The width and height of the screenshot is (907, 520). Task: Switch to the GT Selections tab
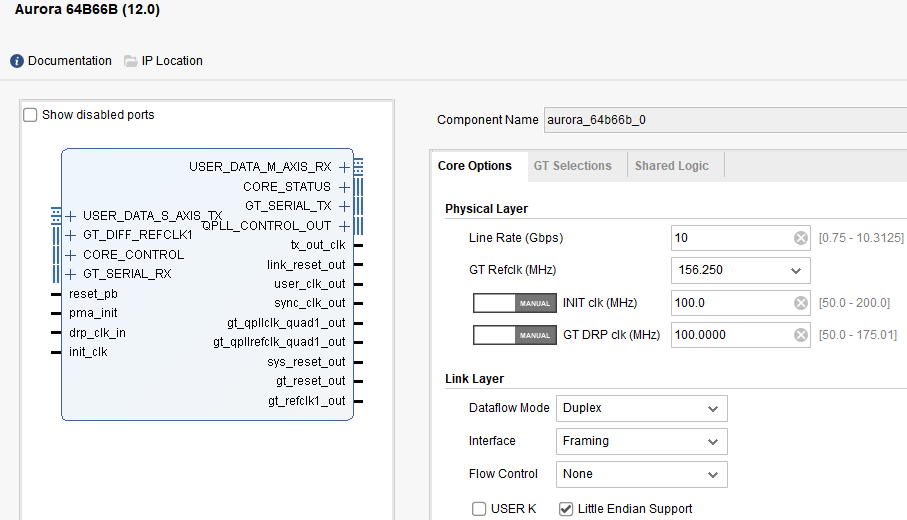573,166
